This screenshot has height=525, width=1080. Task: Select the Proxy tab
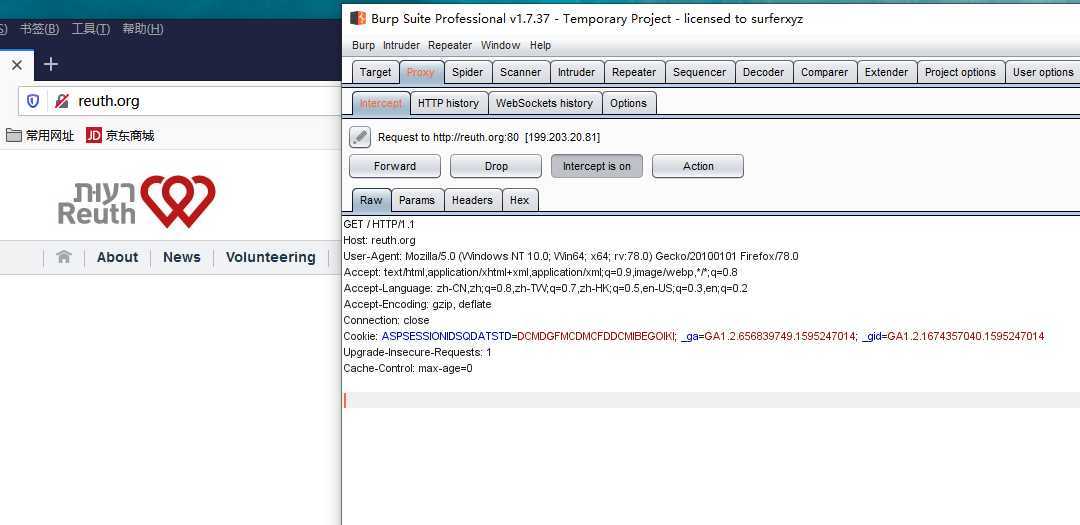pyautogui.click(x=420, y=72)
